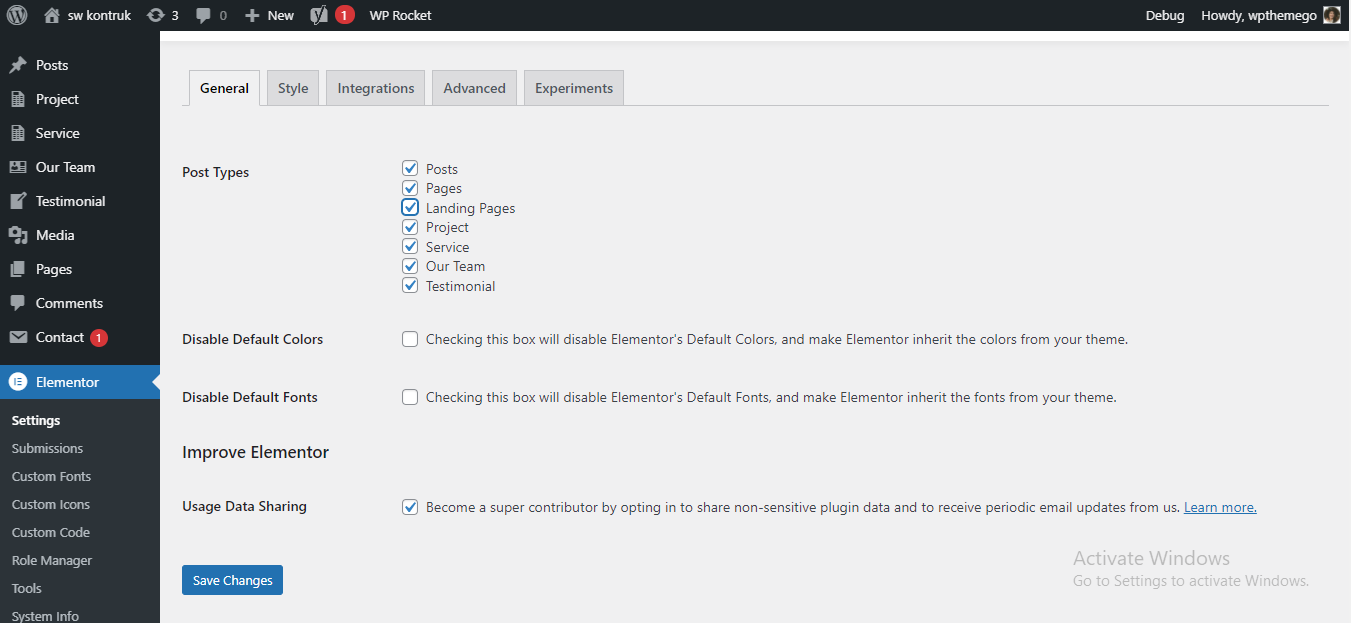Open WP Rocket in admin bar
Image resolution: width=1351 pixels, height=623 pixels.
pyautogui.click(x=401, y=16)
